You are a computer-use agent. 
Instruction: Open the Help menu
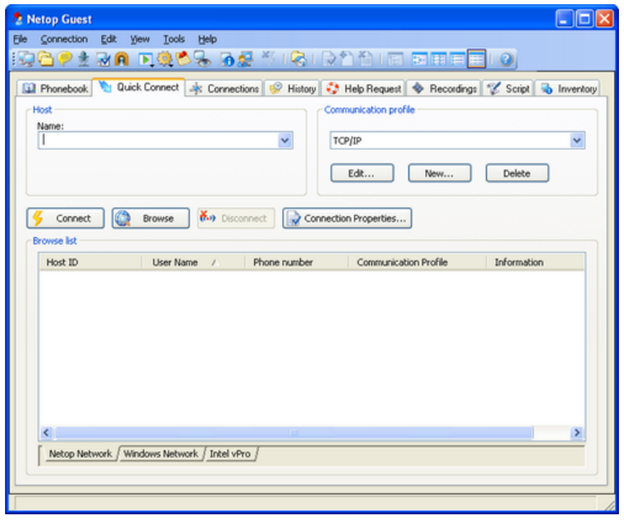207,39
